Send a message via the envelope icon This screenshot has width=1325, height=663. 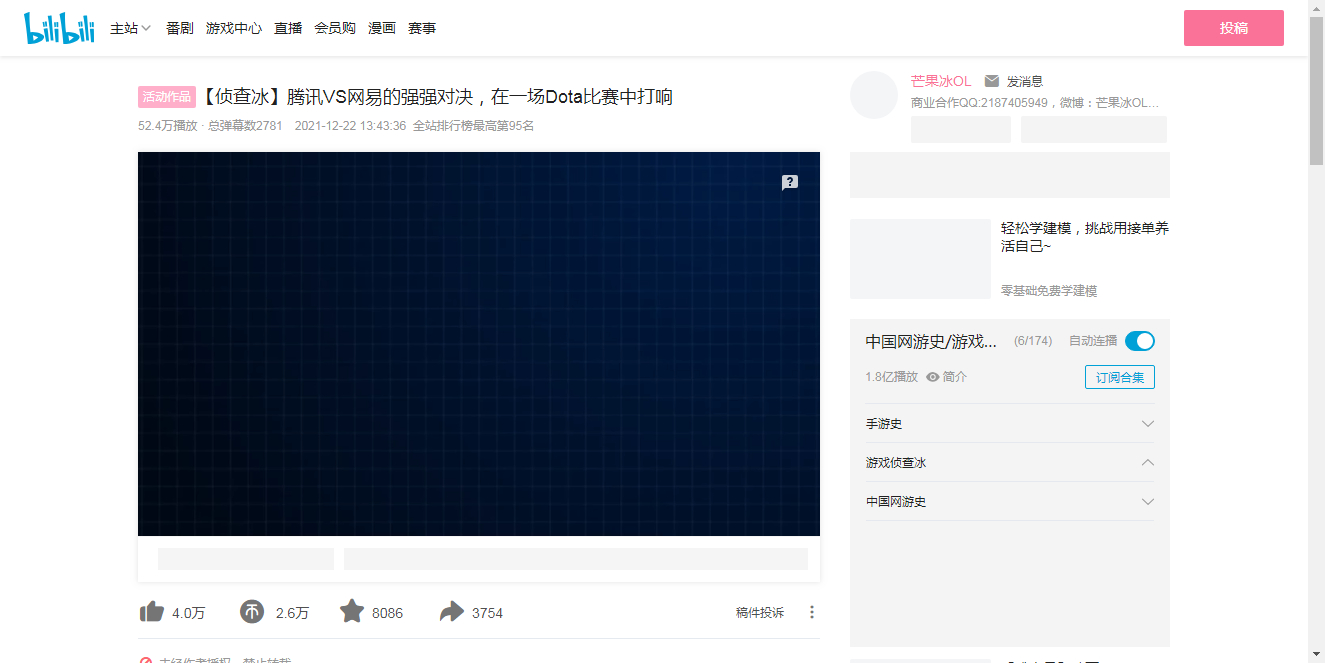[x=992, y=81]
